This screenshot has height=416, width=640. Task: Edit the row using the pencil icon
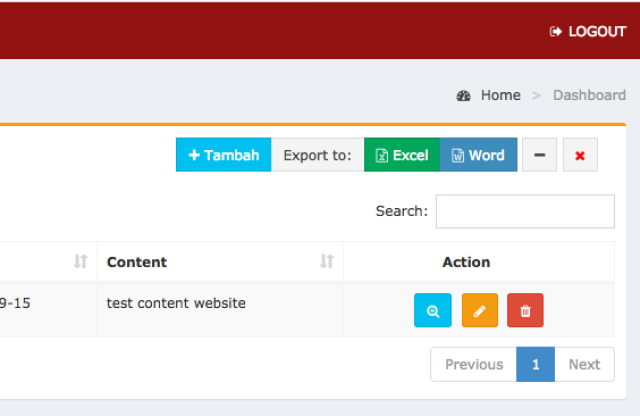tap(480, 310)
